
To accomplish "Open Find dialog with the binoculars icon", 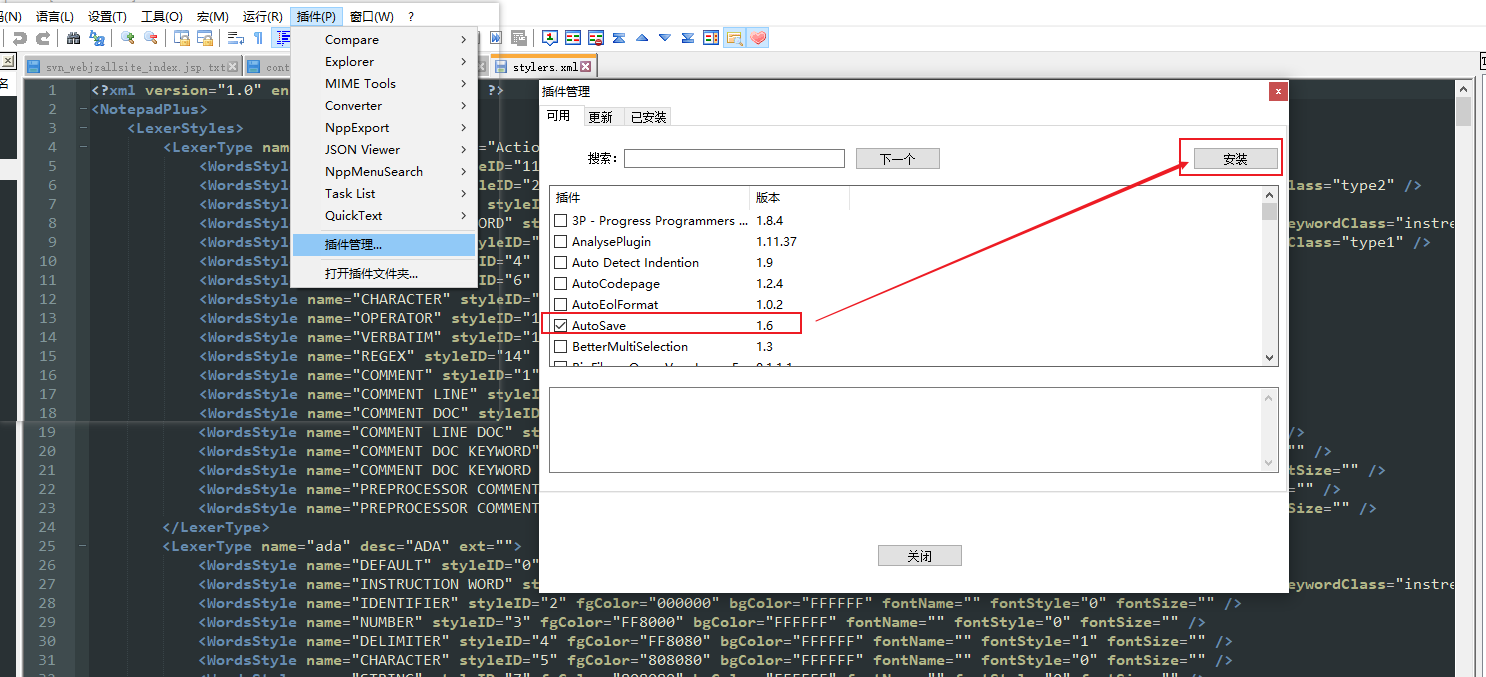I will pos(74,39).
